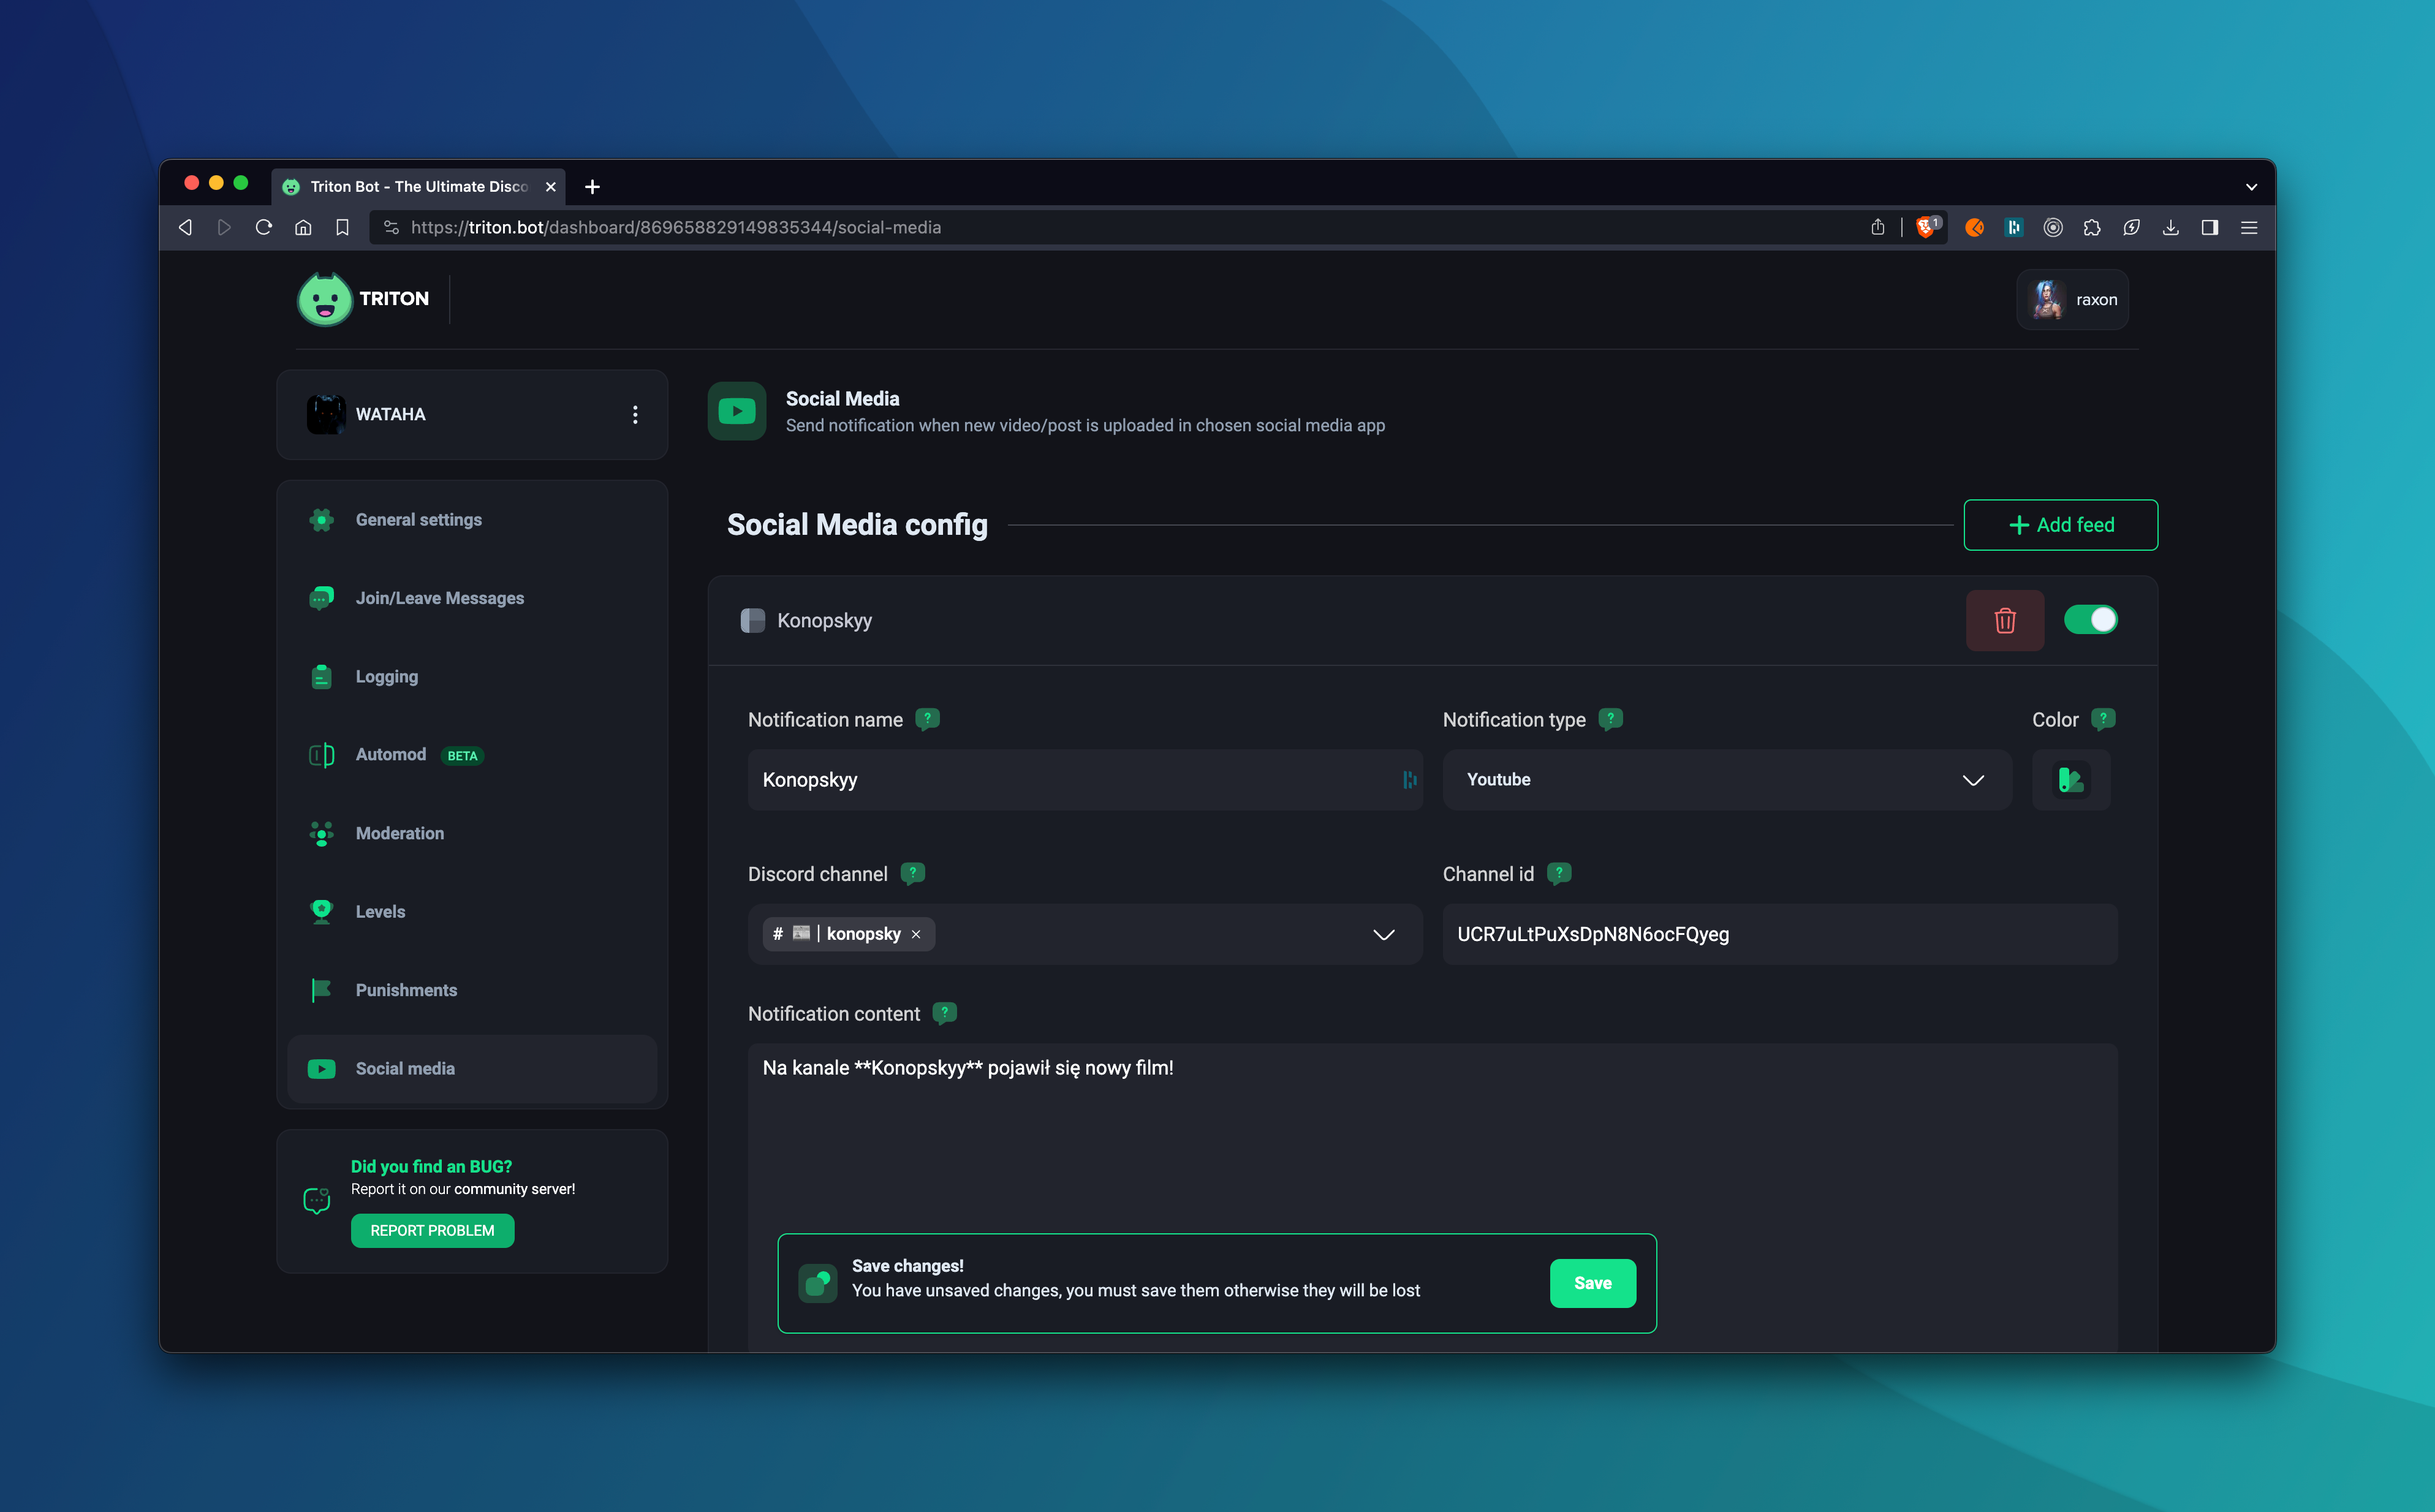The width and height of the screenshot is (2435, 1512).
Task: Toggle the Konopskyy feed enable switch
Action: (x=2090, y=620)
